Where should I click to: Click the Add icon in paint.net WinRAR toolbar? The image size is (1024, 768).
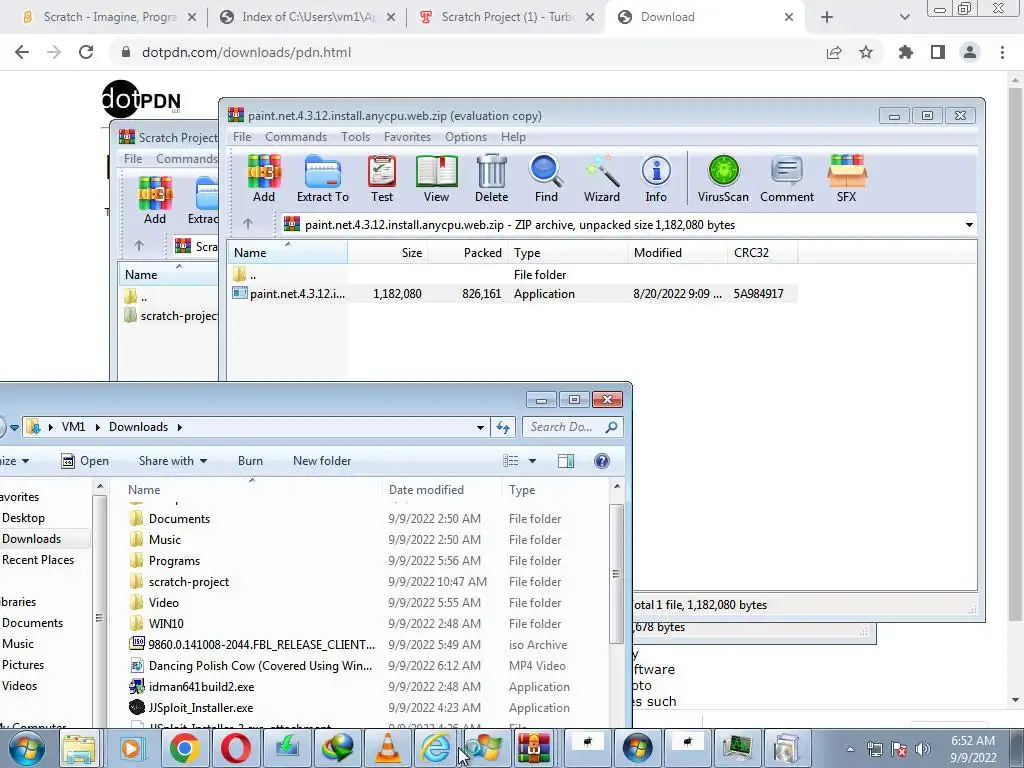click(264, 179)
